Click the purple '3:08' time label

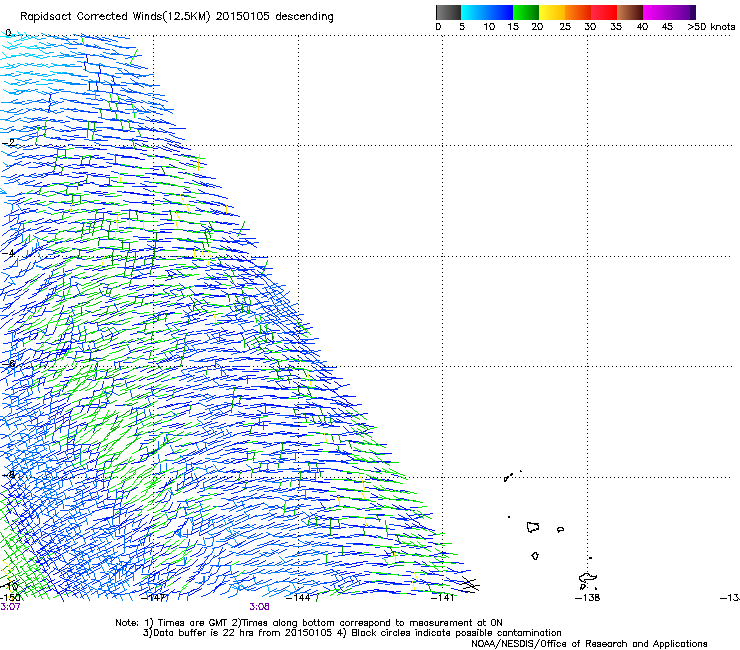coord(260,607)
